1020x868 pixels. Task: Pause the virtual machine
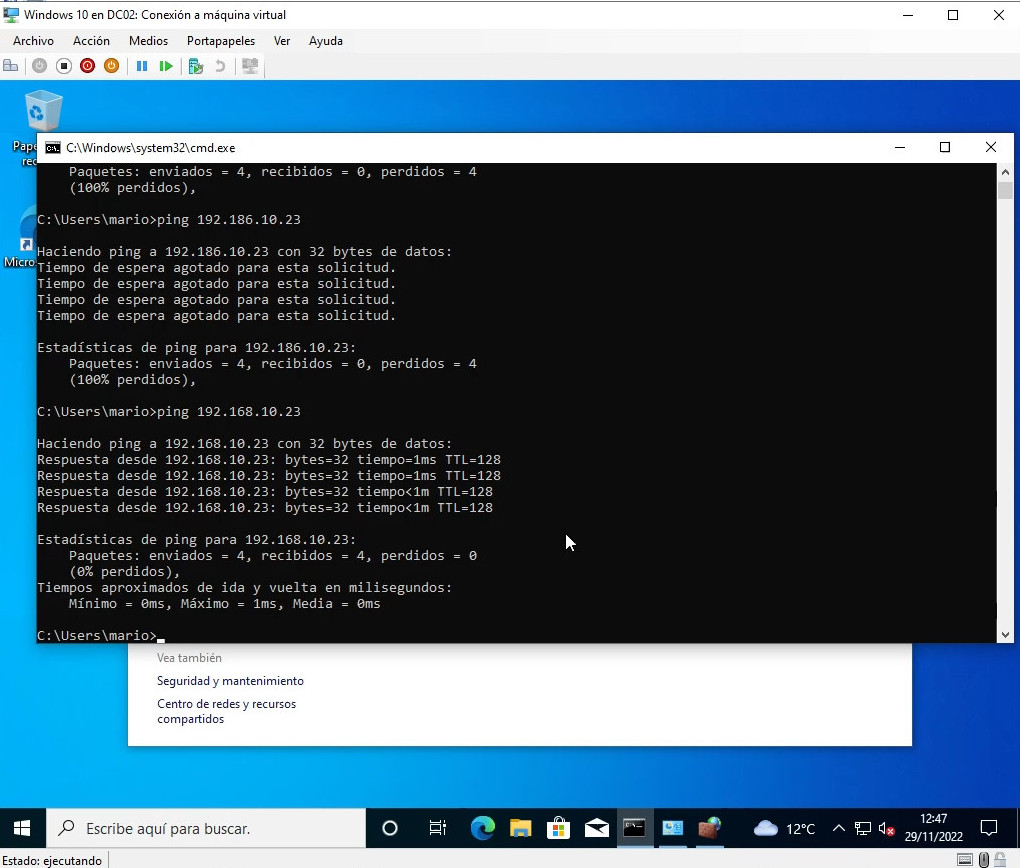point(141,66)
